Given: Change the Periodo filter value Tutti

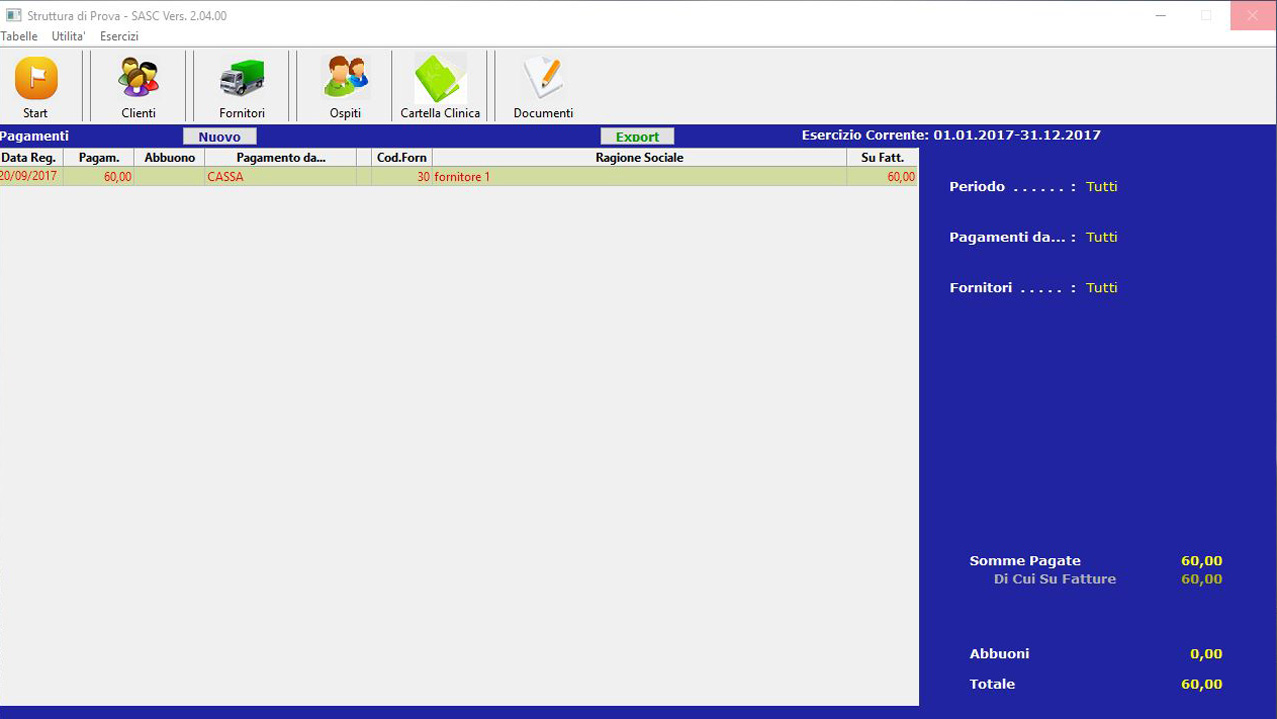Looking at the screenshot, I should [x=1102, y=187].
